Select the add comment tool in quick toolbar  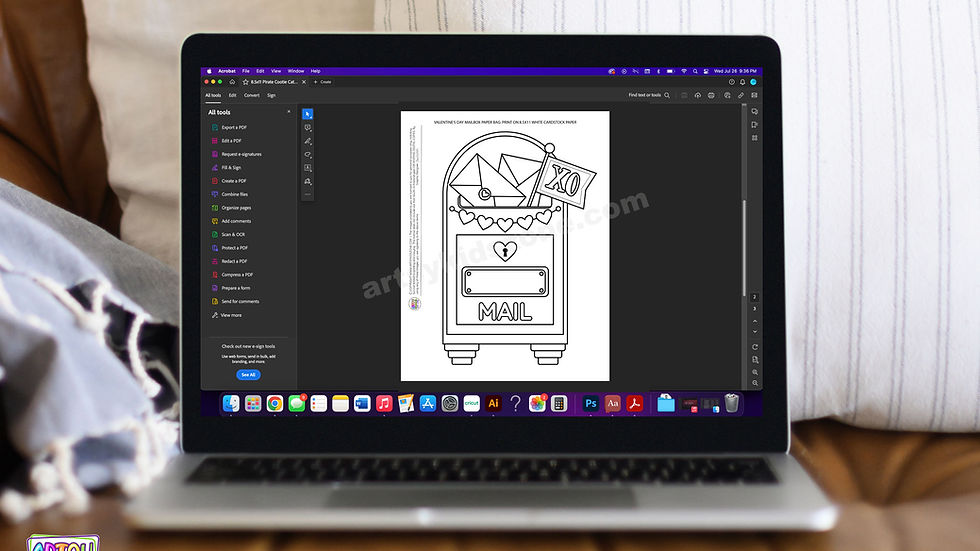coord(308,127)
